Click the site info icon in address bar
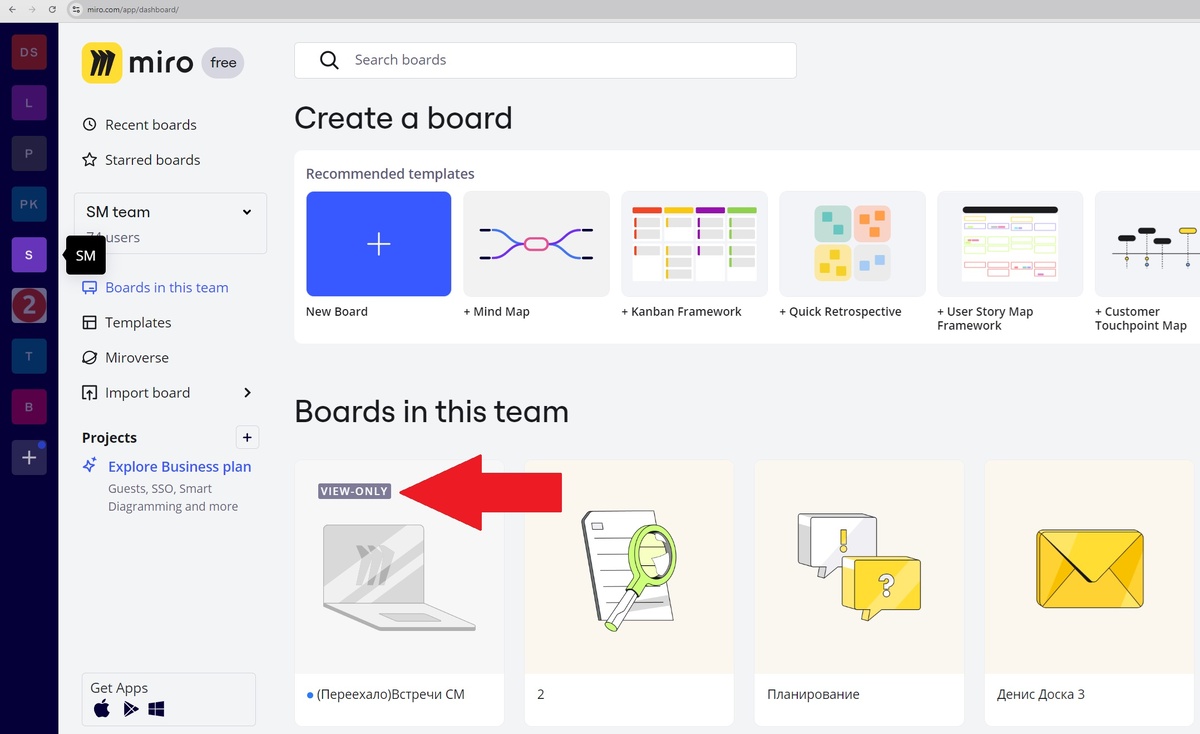1200x734 pixels. pos(75,9)
